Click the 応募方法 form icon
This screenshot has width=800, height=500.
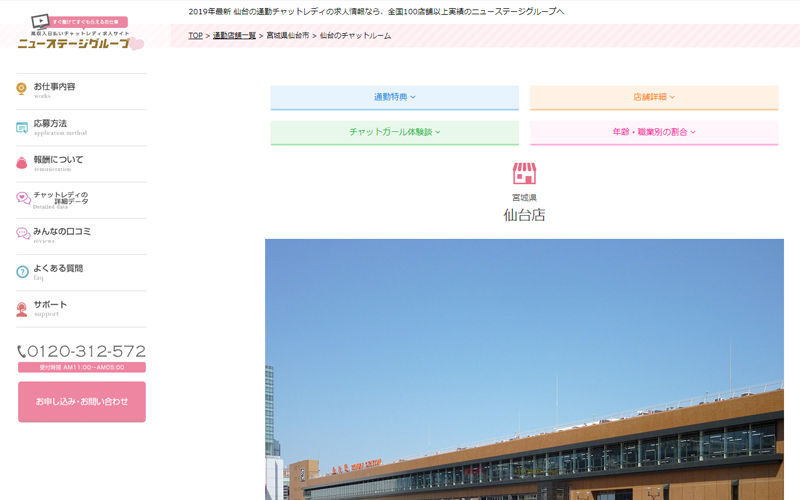coord(21,128)
